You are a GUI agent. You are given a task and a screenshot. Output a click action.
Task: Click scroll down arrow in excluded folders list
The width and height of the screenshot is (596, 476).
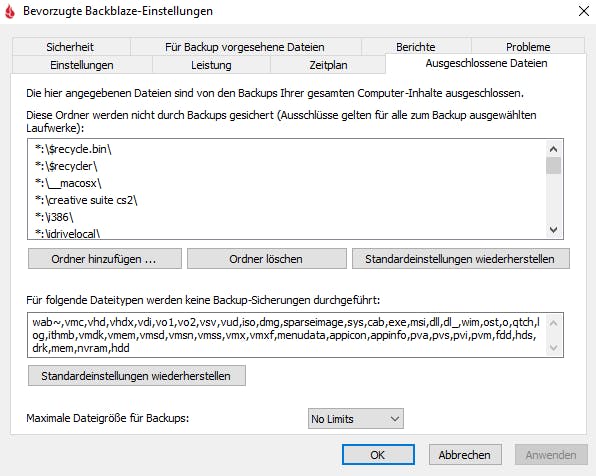(x=553, y=230)
